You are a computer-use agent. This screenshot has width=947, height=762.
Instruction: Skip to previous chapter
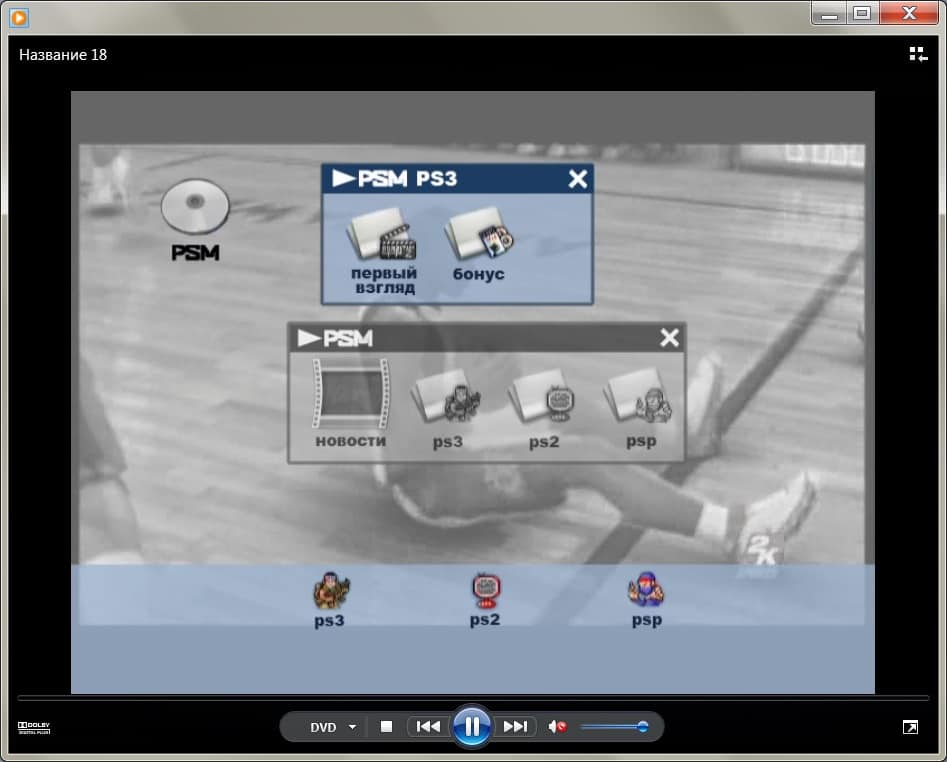click(429, 726)
